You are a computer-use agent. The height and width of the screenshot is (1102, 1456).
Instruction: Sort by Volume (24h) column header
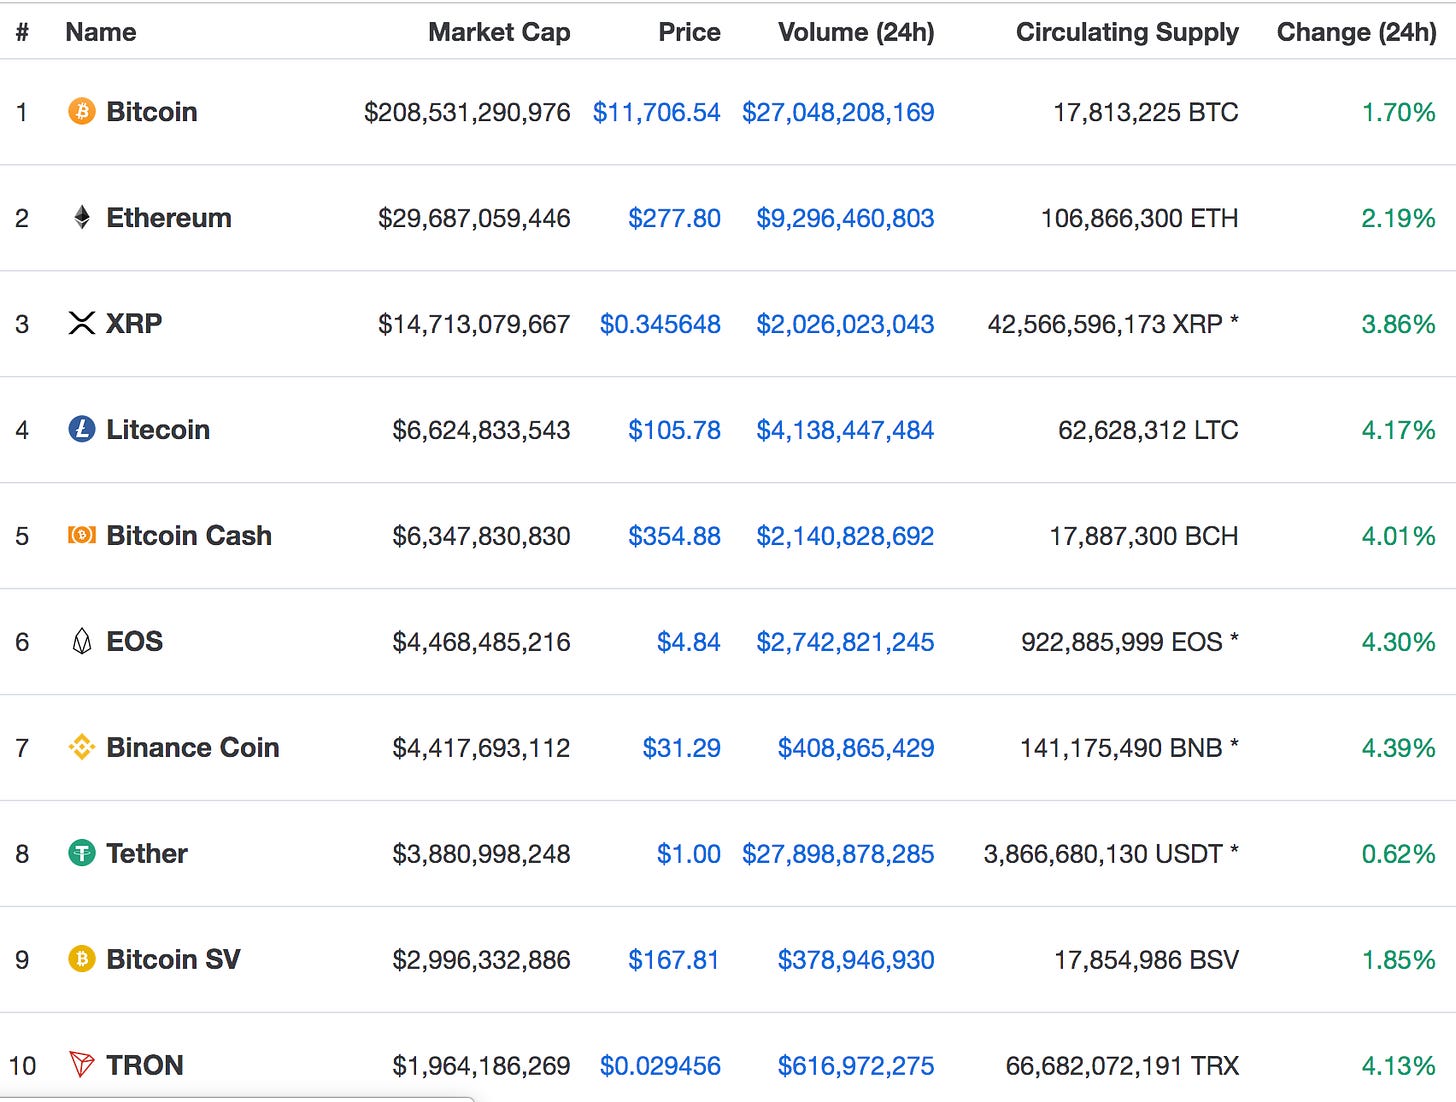(x=856, y=32)
